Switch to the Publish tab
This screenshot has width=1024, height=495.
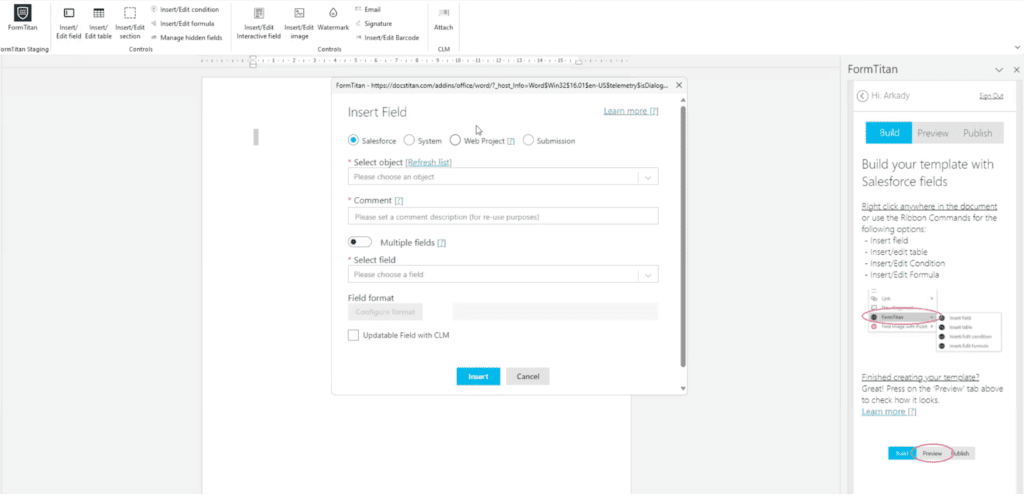point(978,133)
